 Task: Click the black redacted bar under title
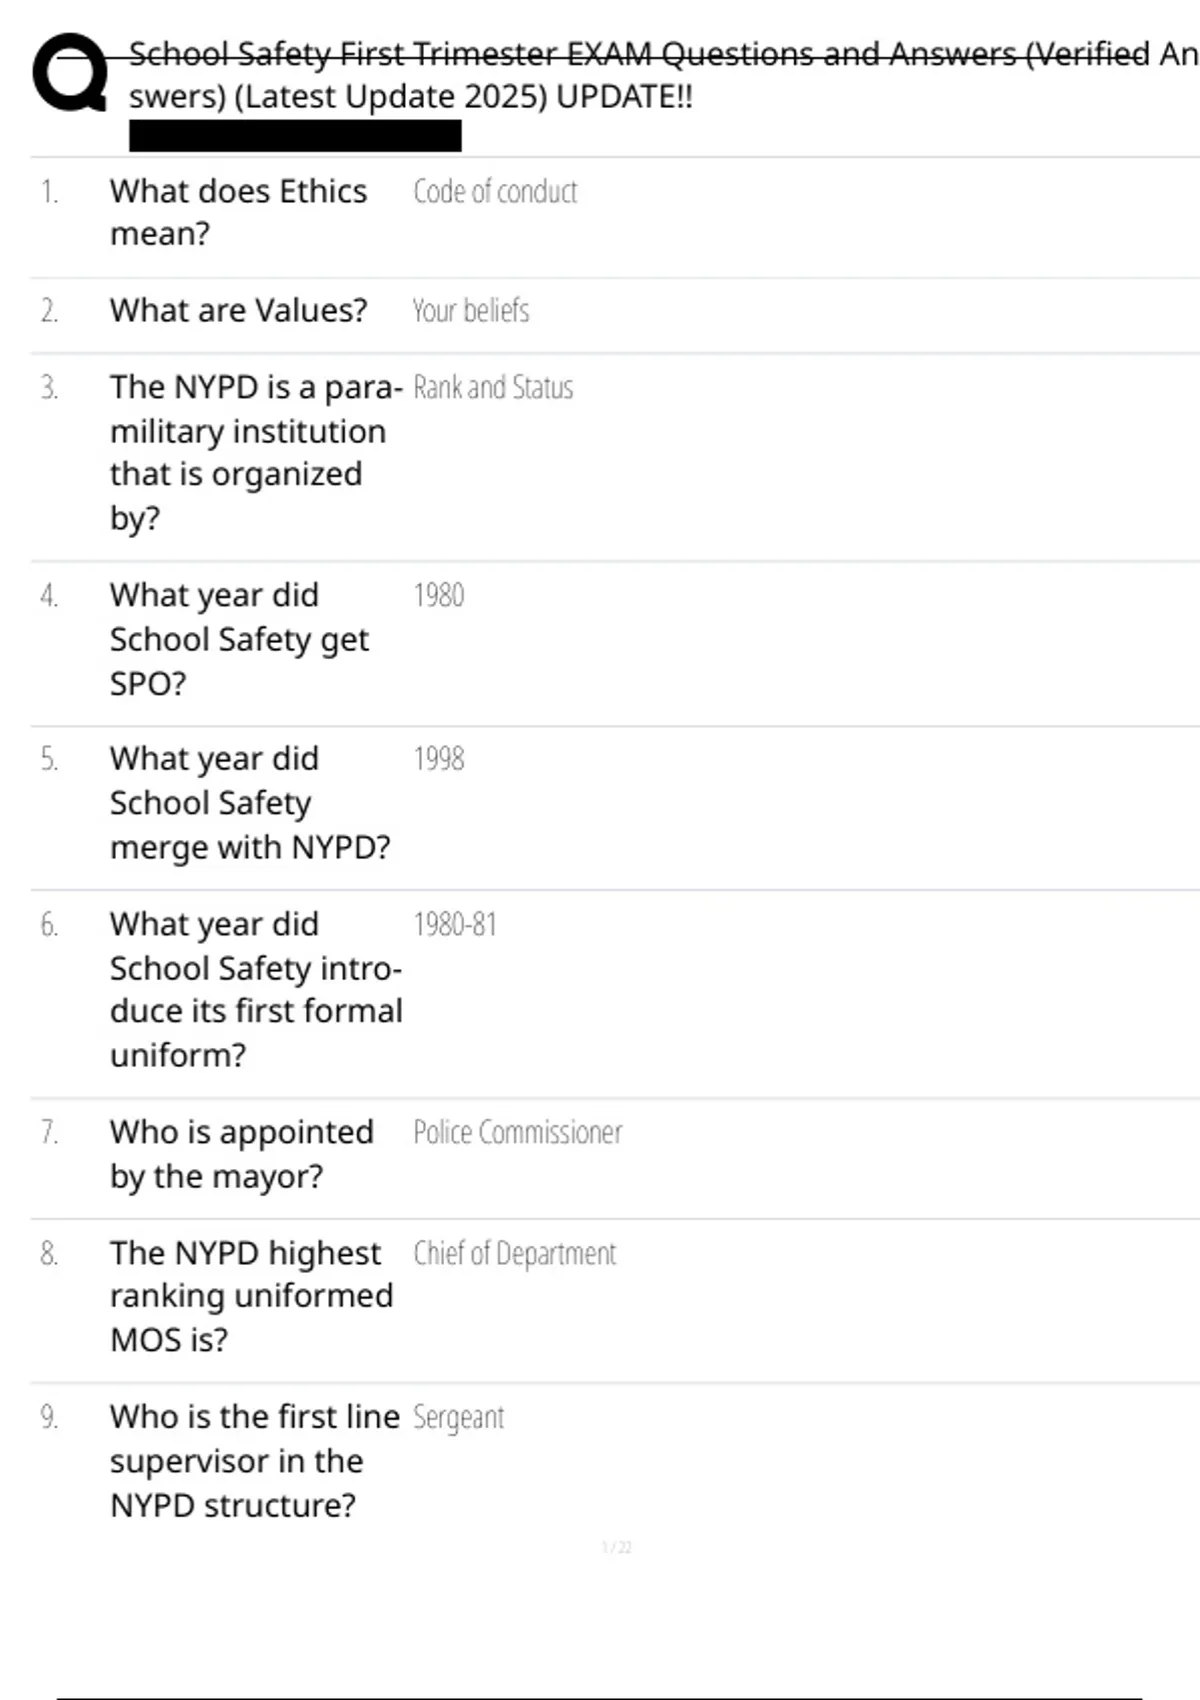pos(295,136)
